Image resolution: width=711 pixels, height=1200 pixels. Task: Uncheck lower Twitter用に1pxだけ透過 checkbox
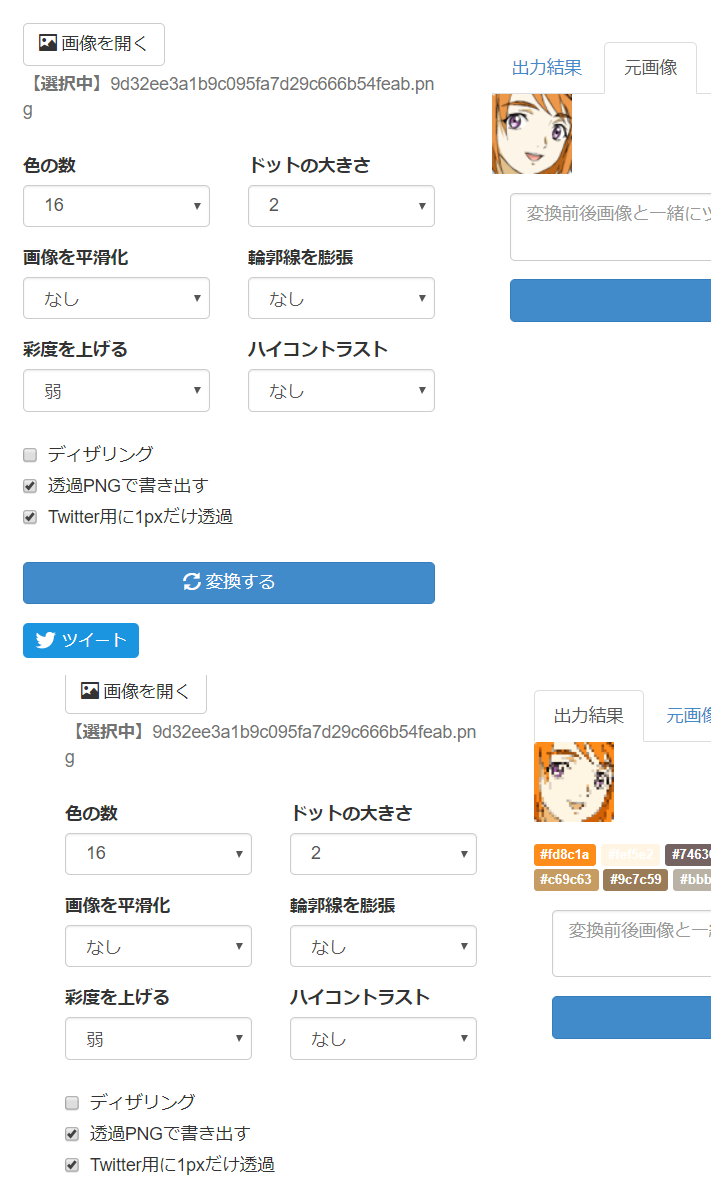72,1166
